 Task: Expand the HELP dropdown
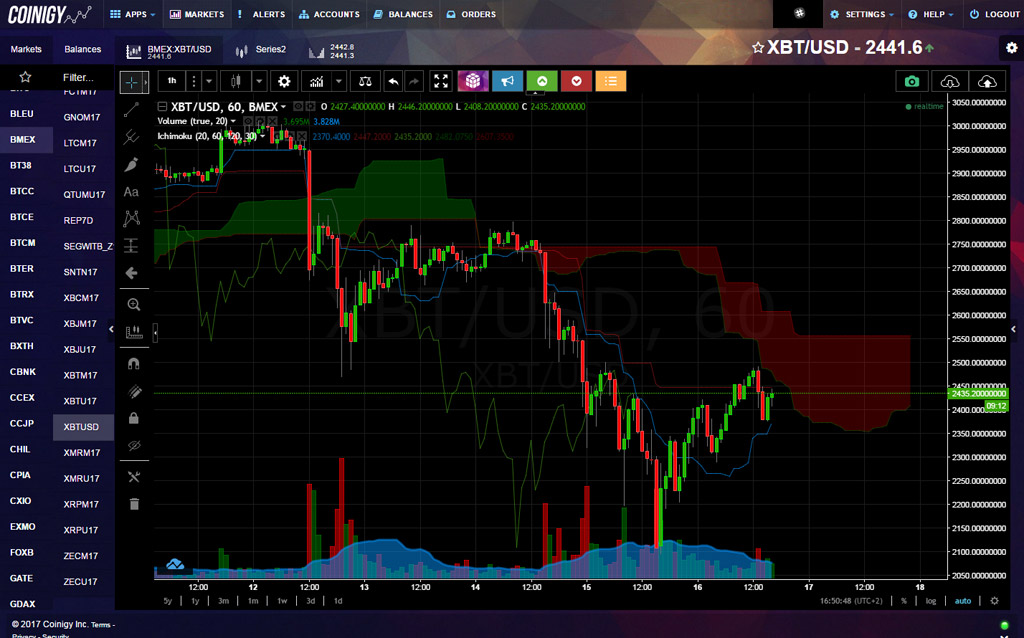(x=931, y=14)
